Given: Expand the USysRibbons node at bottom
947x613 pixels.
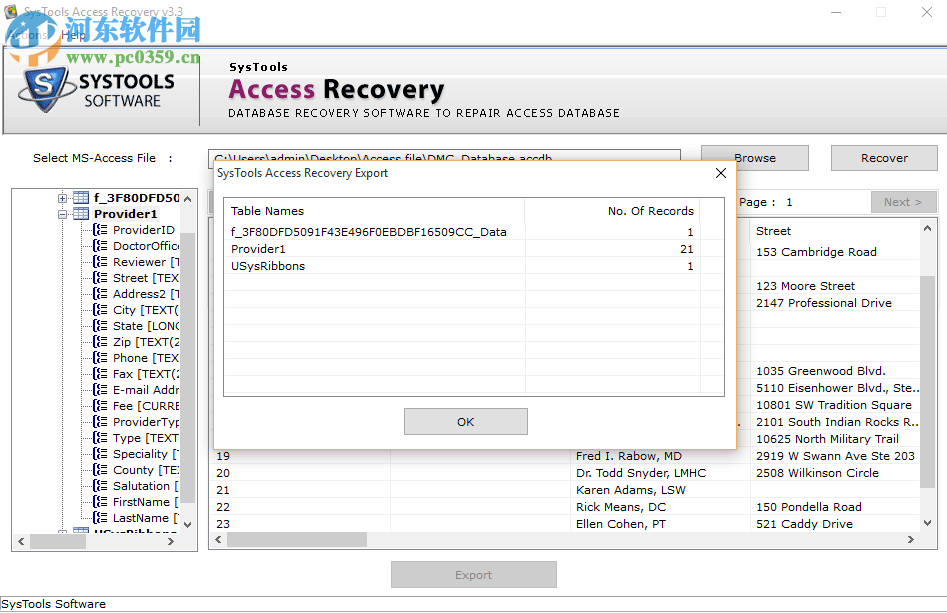Looking at the screenshot, I should (x=62, y=533).
